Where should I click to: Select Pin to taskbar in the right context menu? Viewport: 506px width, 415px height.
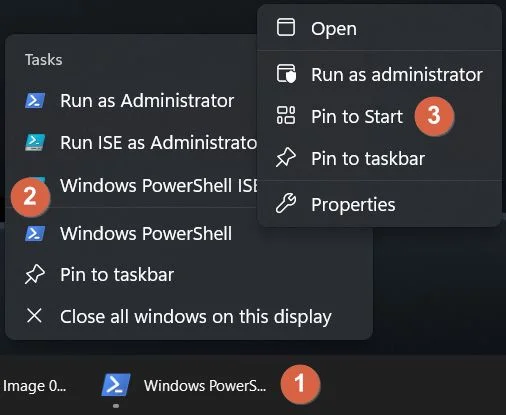[x=379, y=158]
